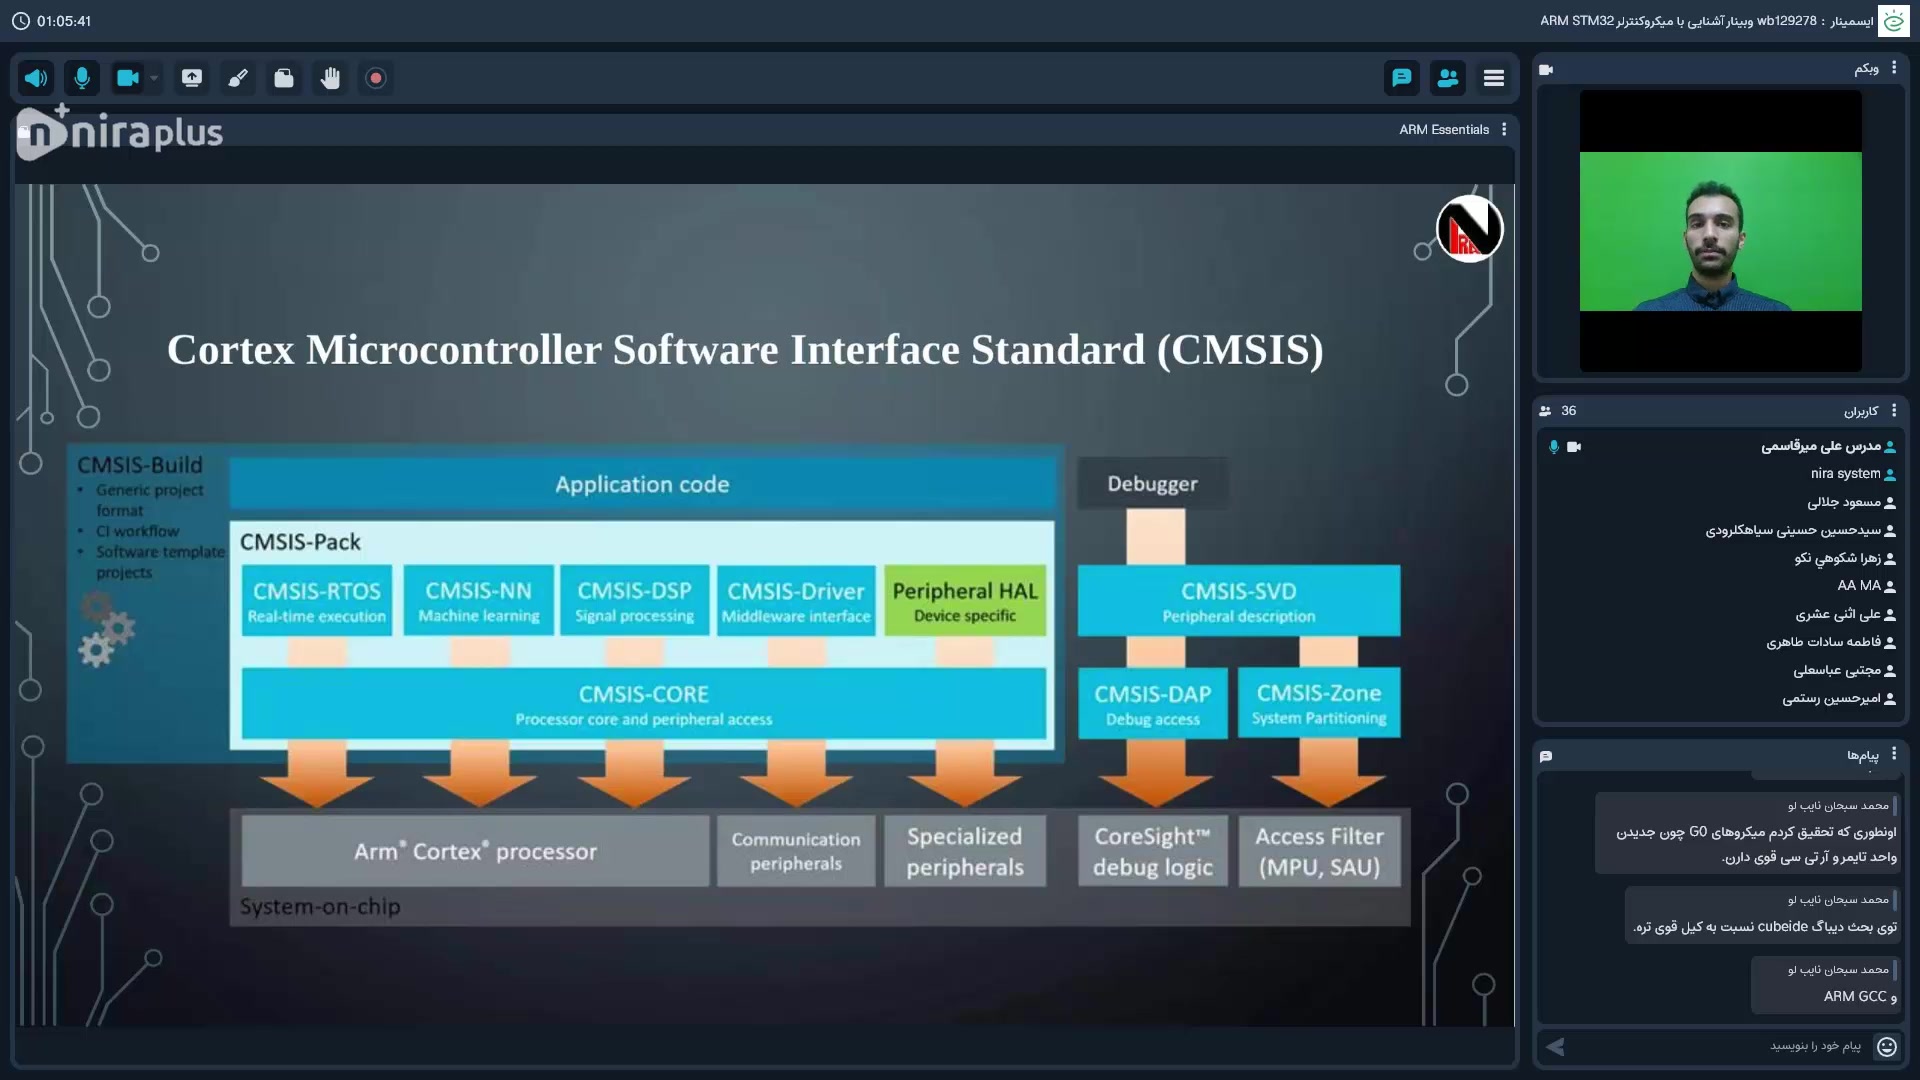The width and height of the screenshot is (1920, 1080).
Task: Select user فاطمه سادات طاهری
Action: [x=1720, y=642]
